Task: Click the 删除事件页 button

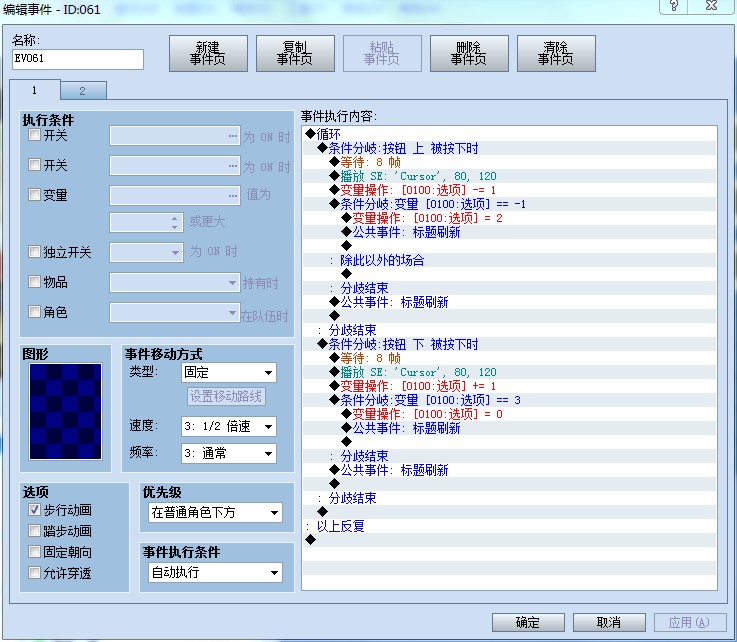Action: 469,54
